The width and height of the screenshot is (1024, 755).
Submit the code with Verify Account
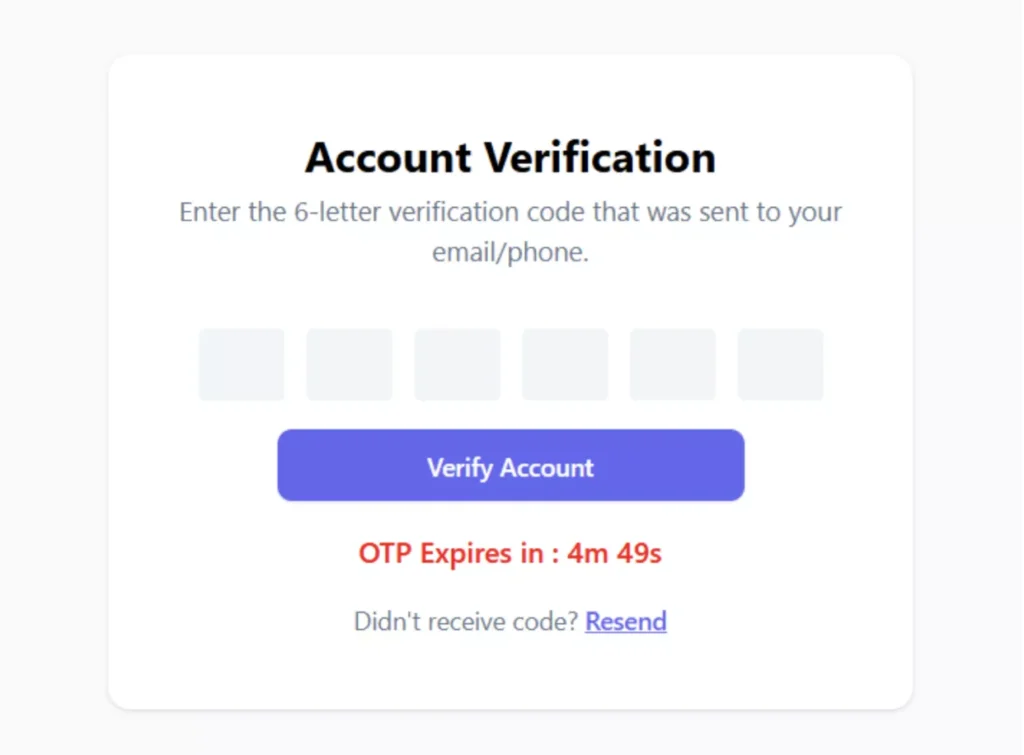coord(511,465)
